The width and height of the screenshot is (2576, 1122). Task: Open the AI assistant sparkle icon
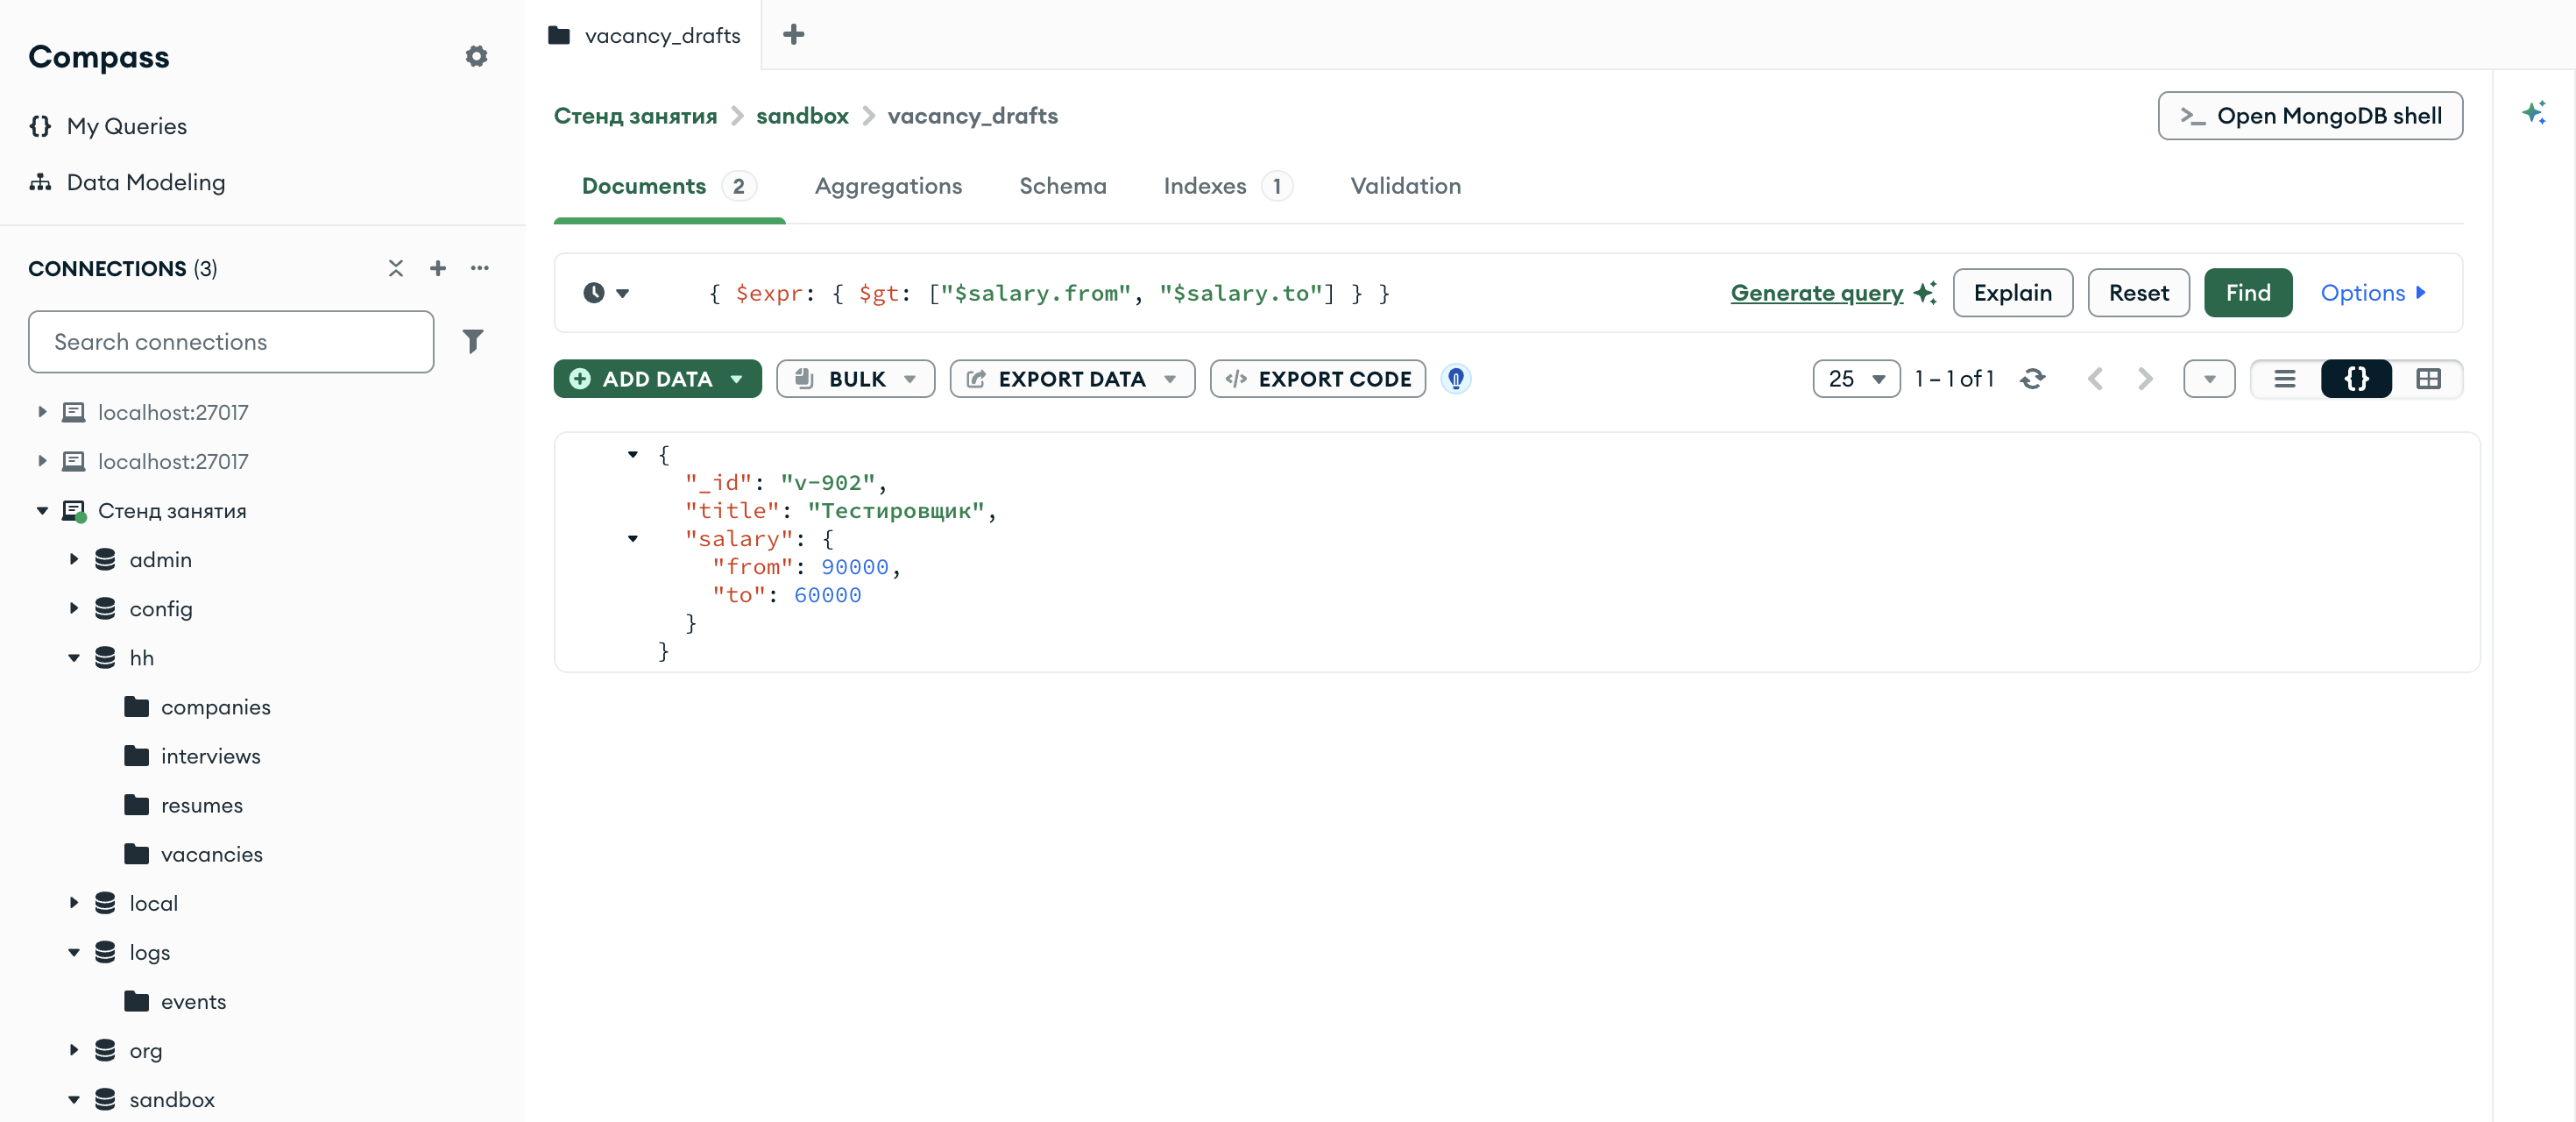pos(2533,112)
